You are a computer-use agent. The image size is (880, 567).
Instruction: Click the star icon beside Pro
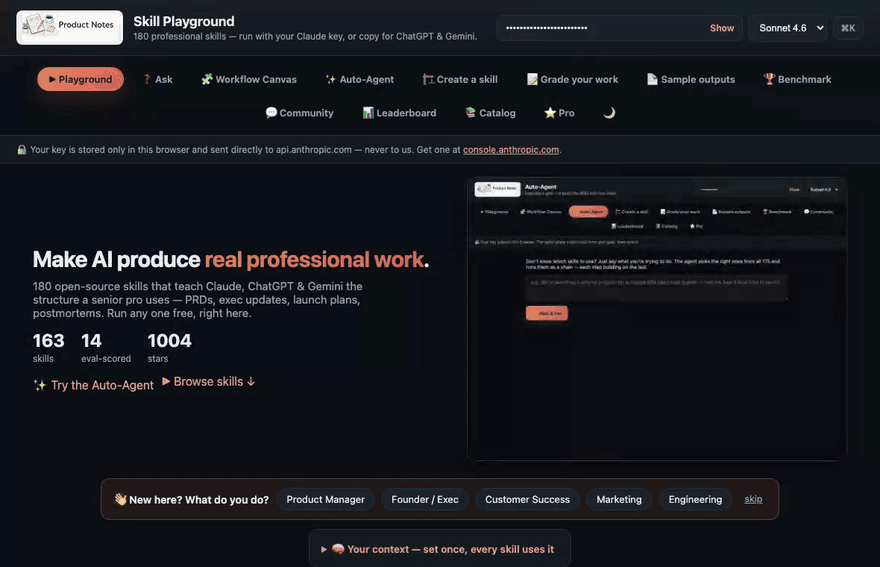pos(550,113)
